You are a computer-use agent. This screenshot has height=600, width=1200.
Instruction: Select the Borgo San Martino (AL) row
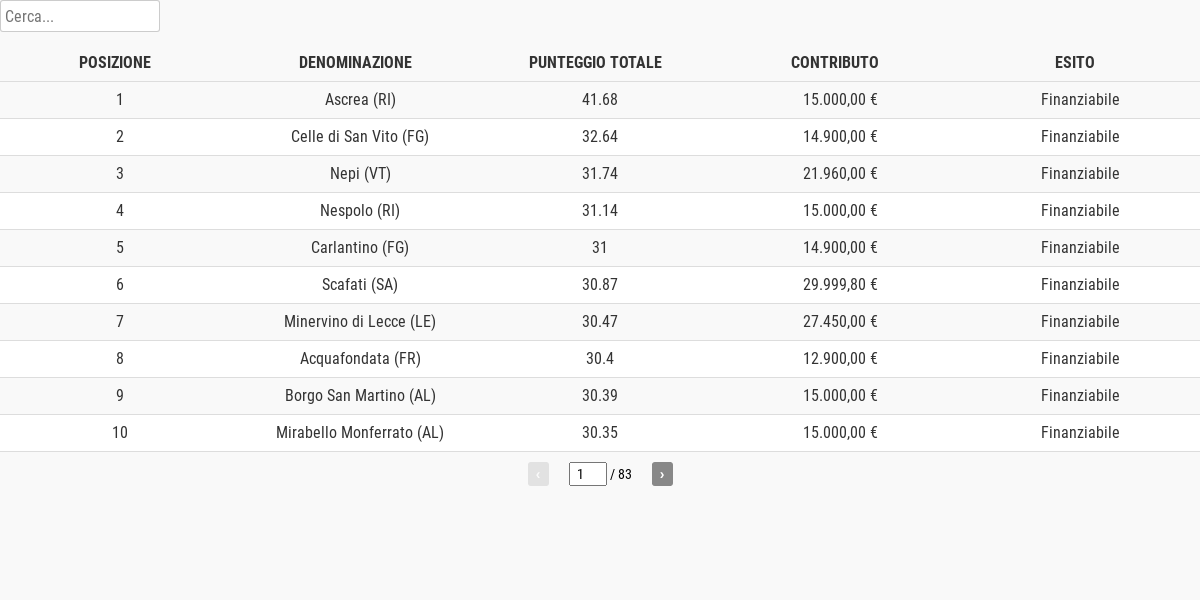pos(600,396)
